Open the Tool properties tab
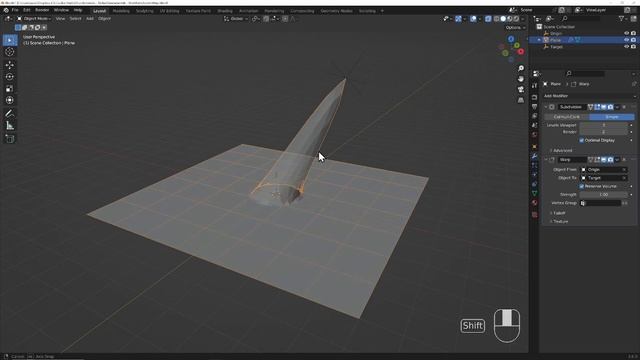Screen dimensions: 640x360 tap(535, 85)
